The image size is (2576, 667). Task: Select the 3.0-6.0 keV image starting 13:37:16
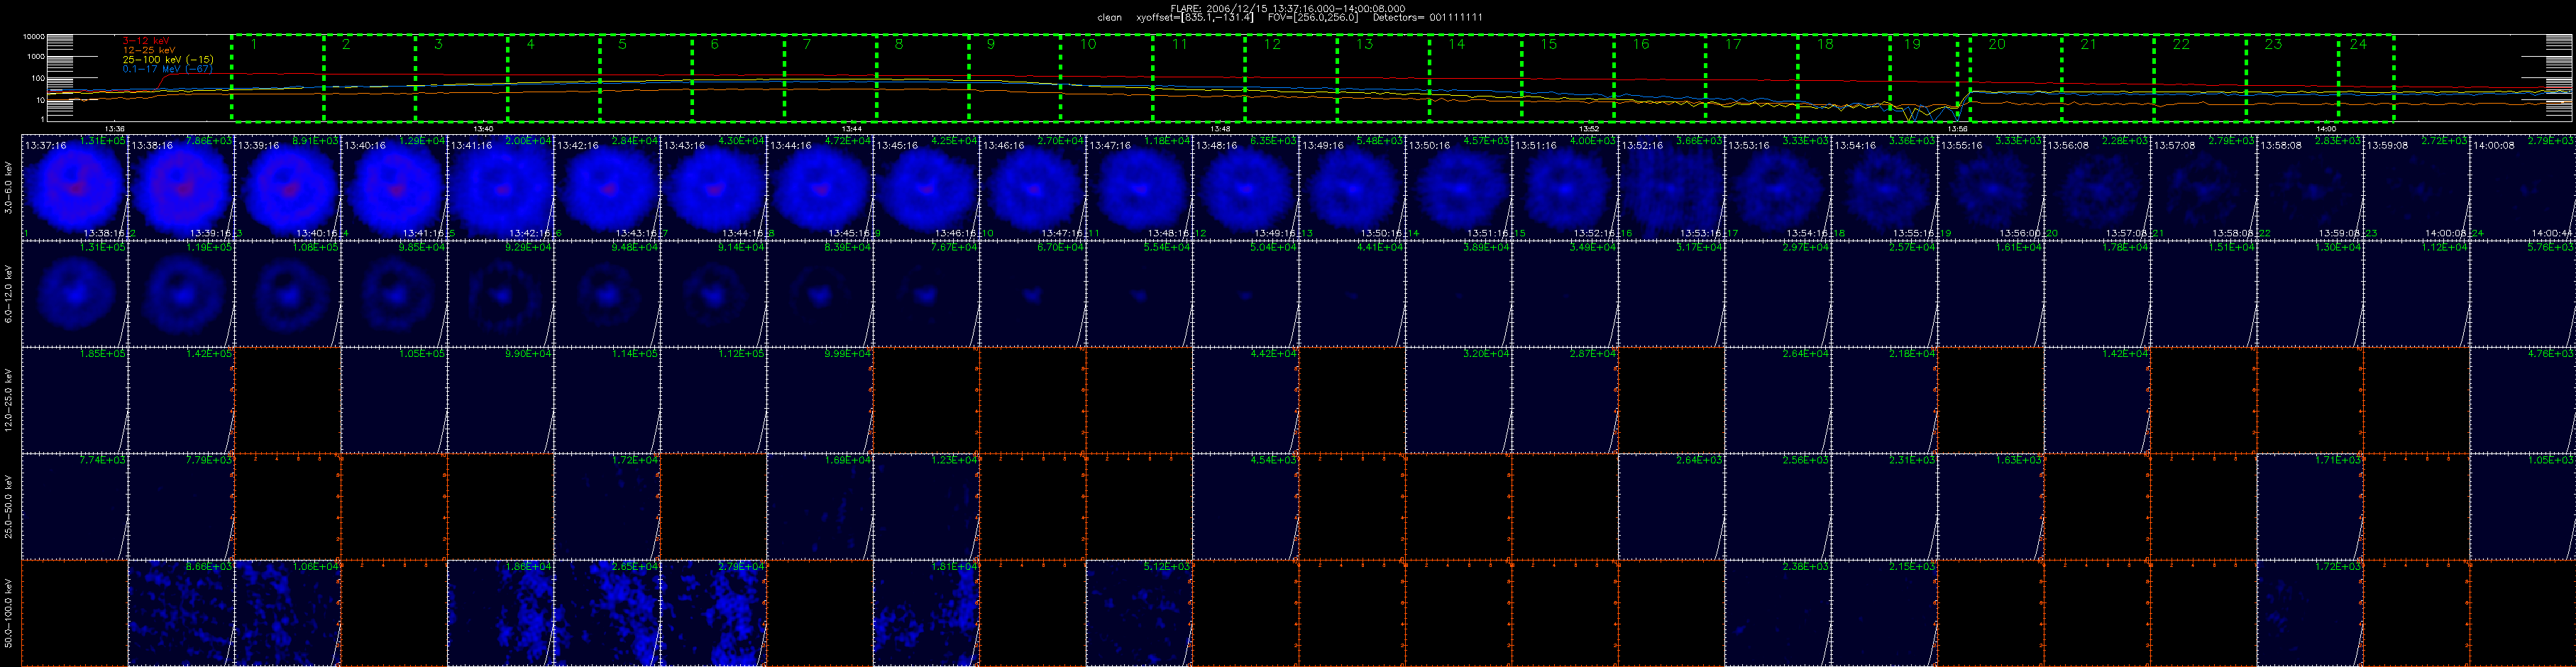click(74, 187)
